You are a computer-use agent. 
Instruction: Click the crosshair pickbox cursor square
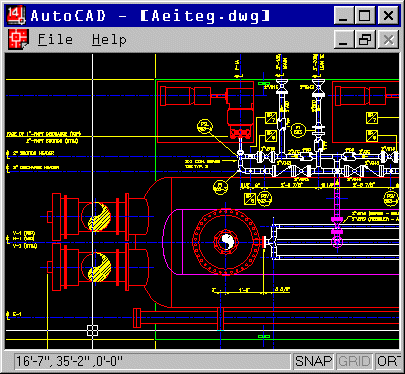92,331
